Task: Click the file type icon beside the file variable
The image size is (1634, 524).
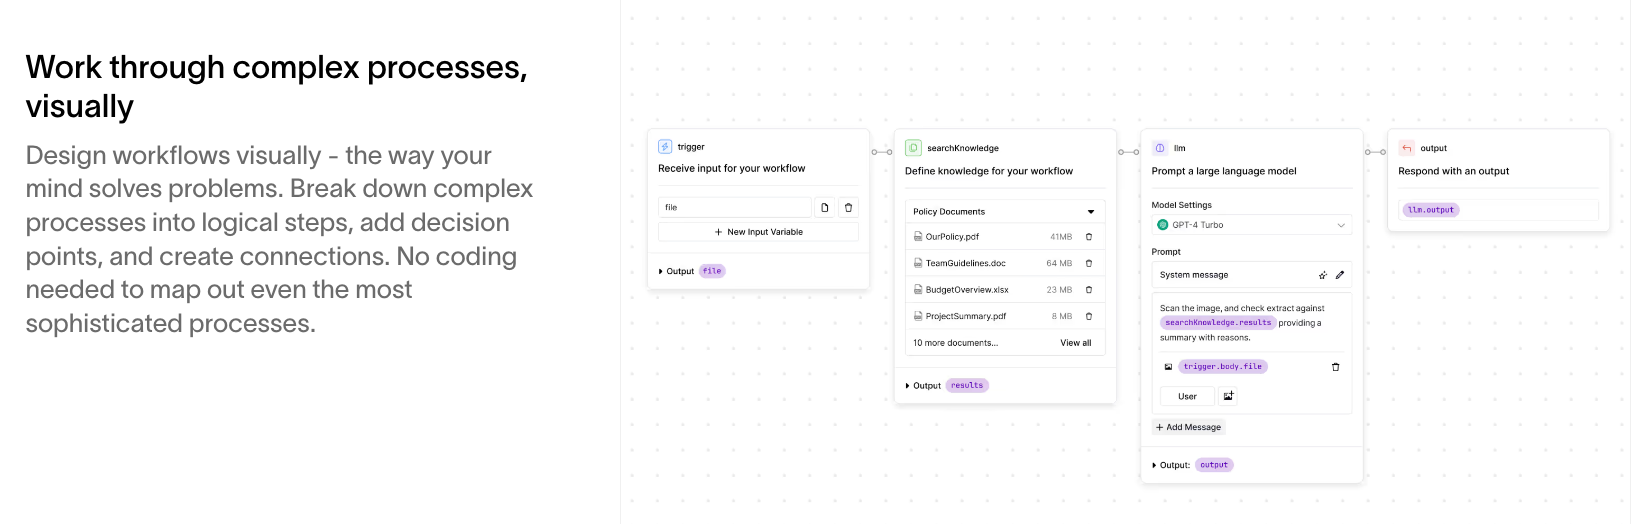Action: [x=825, y=207]
